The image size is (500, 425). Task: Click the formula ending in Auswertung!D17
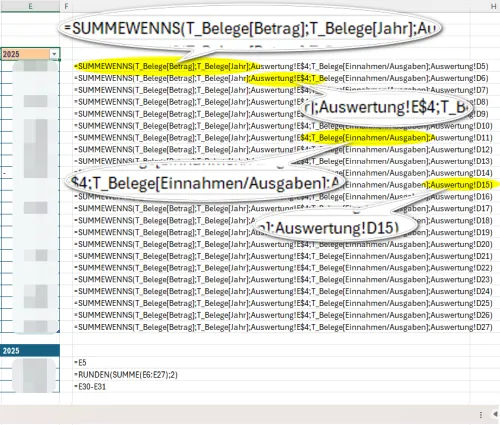click(283, 209)
